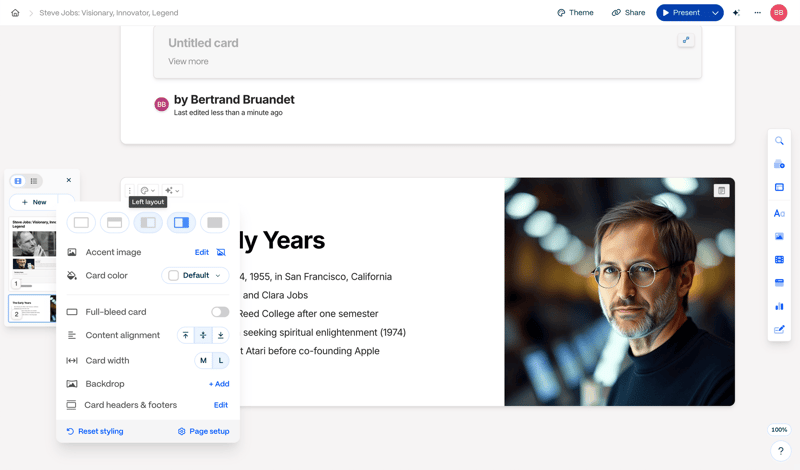Select the Left layout option
The image size is (800, 470).
(148, 223)
